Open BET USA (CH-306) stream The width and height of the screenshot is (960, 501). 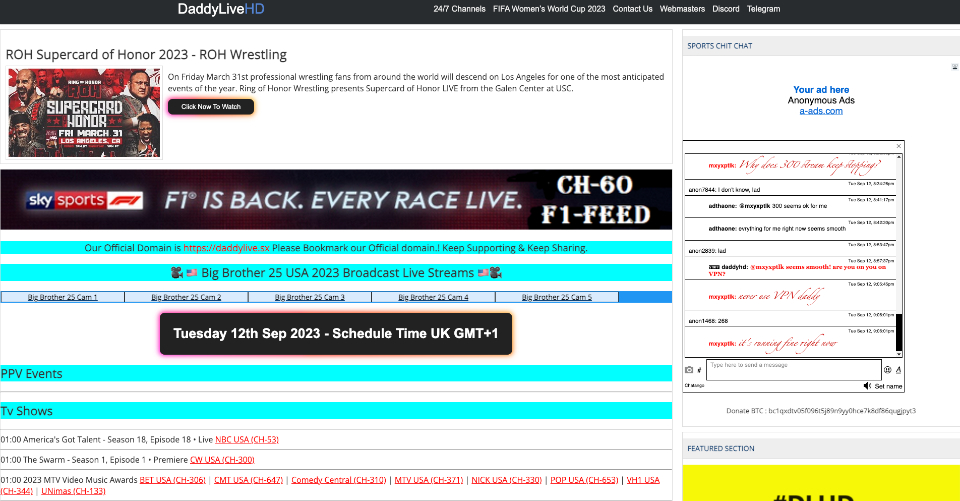click(173, 480)
